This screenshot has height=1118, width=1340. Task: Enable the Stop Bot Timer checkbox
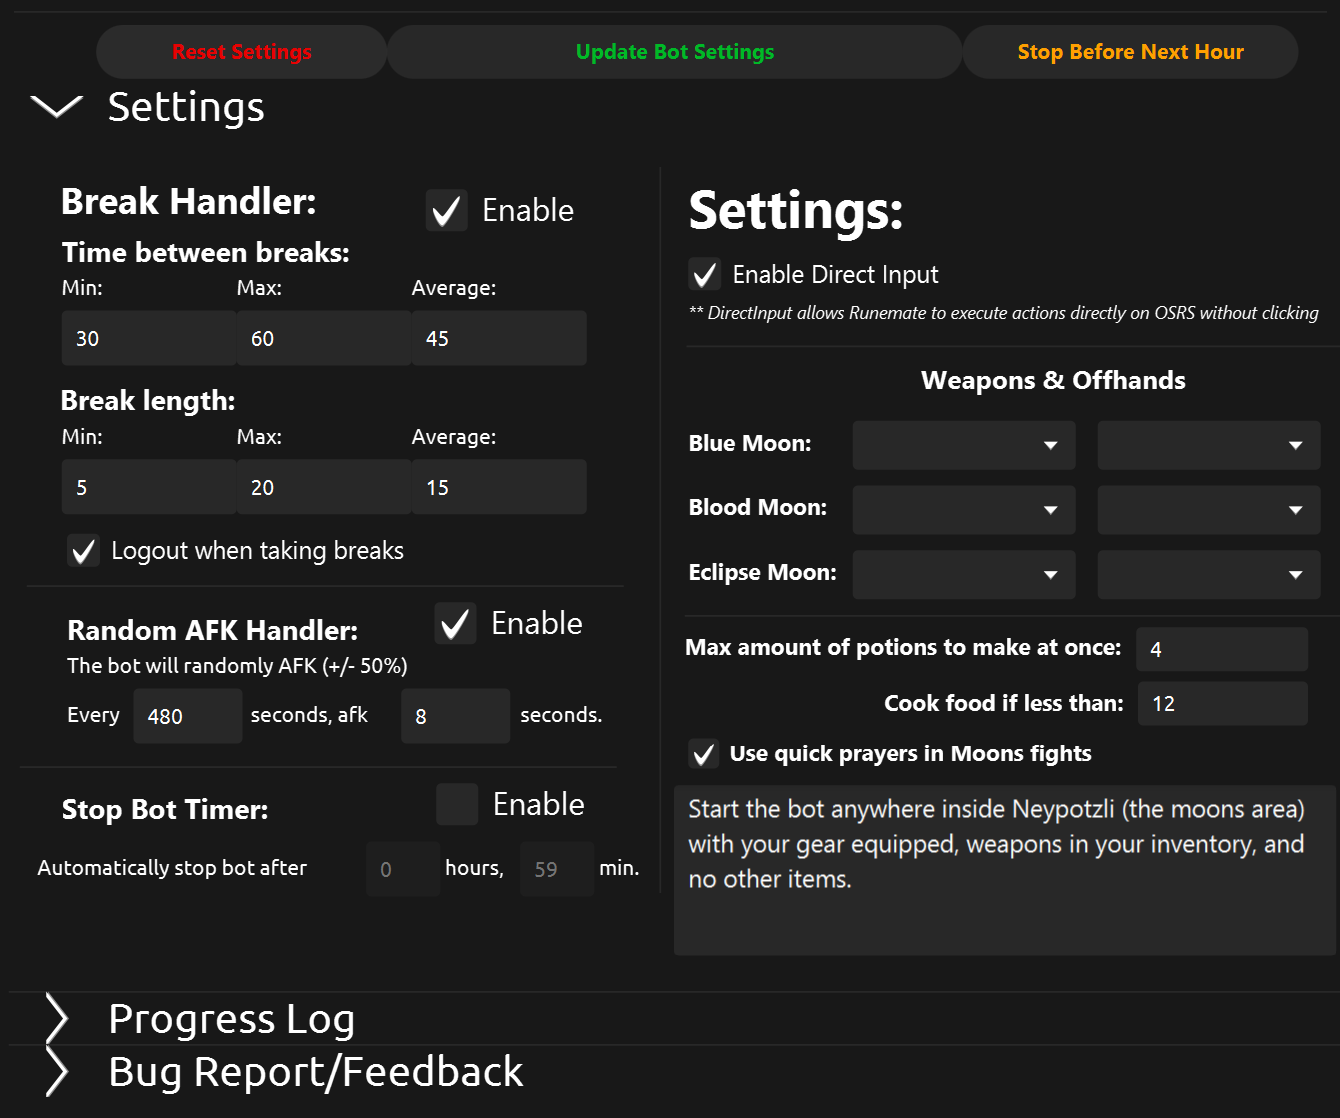pyautogui.click(x=457, y=804)
